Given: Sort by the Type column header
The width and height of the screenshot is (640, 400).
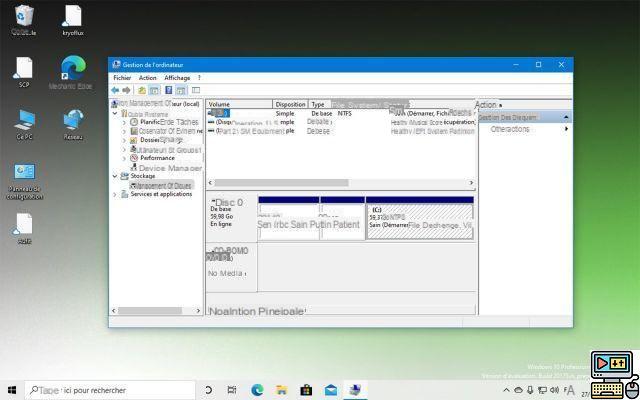Looking at the screenshot, I should (x=320, y=104).
